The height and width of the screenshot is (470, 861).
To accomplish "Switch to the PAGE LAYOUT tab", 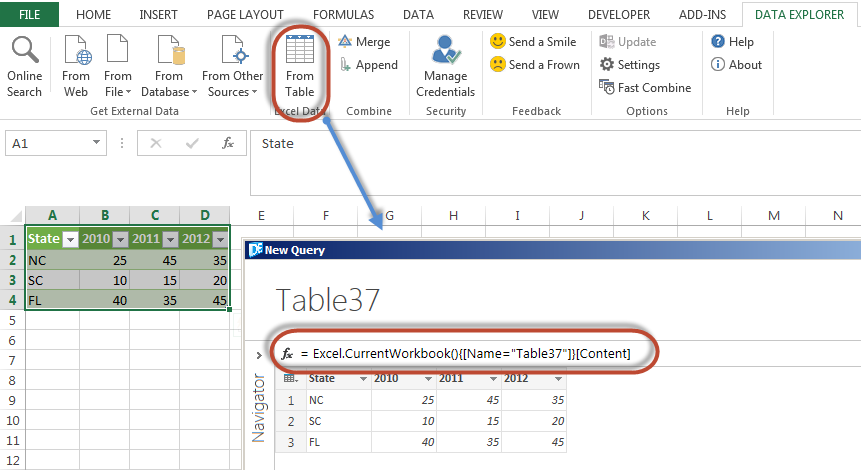I will pyautogui.click(x=245, y=15).
